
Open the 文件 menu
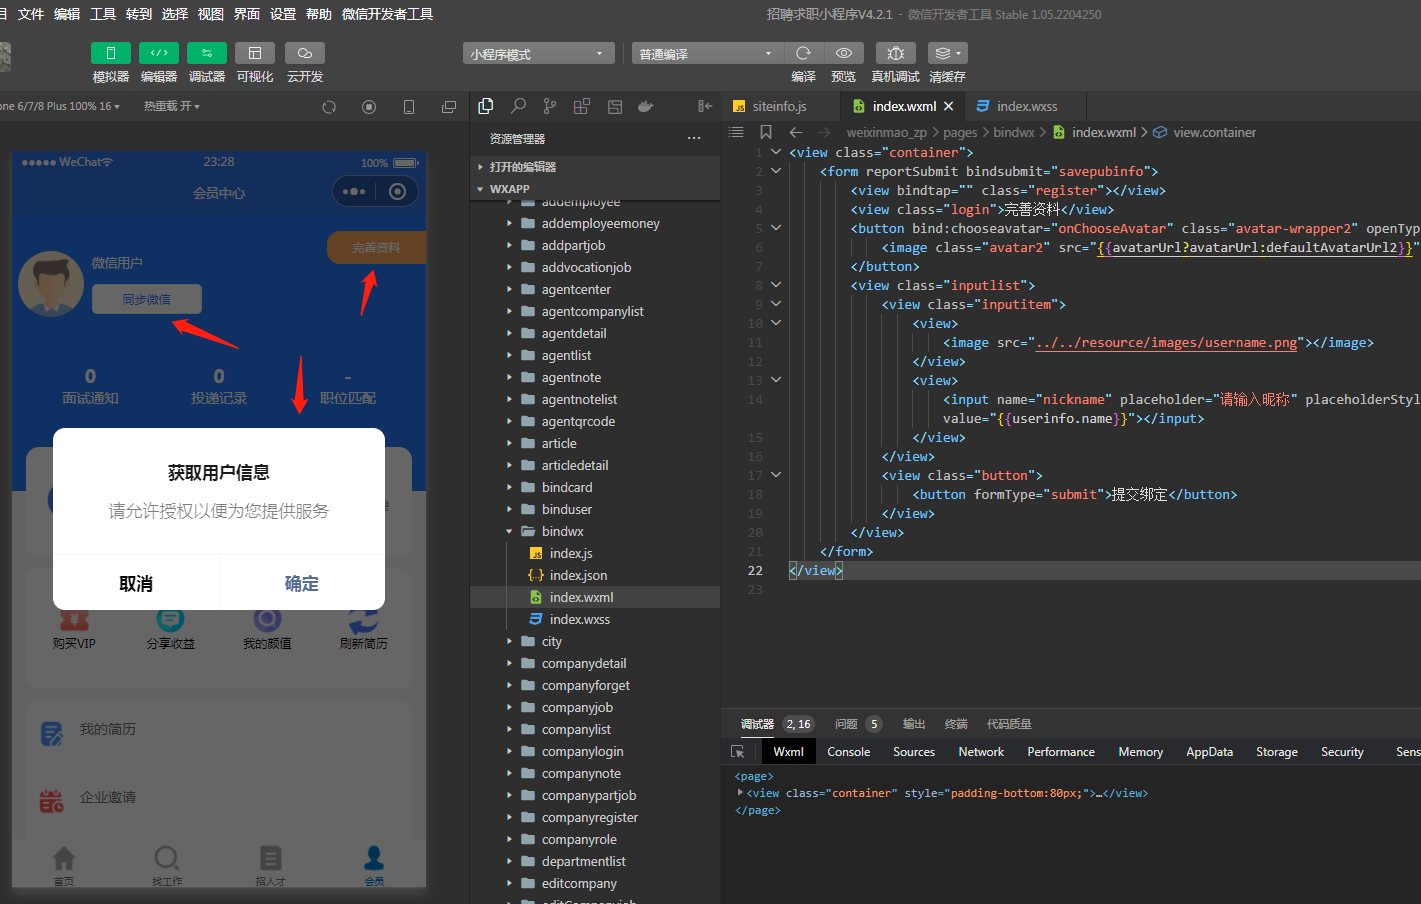tap(31, 14)
